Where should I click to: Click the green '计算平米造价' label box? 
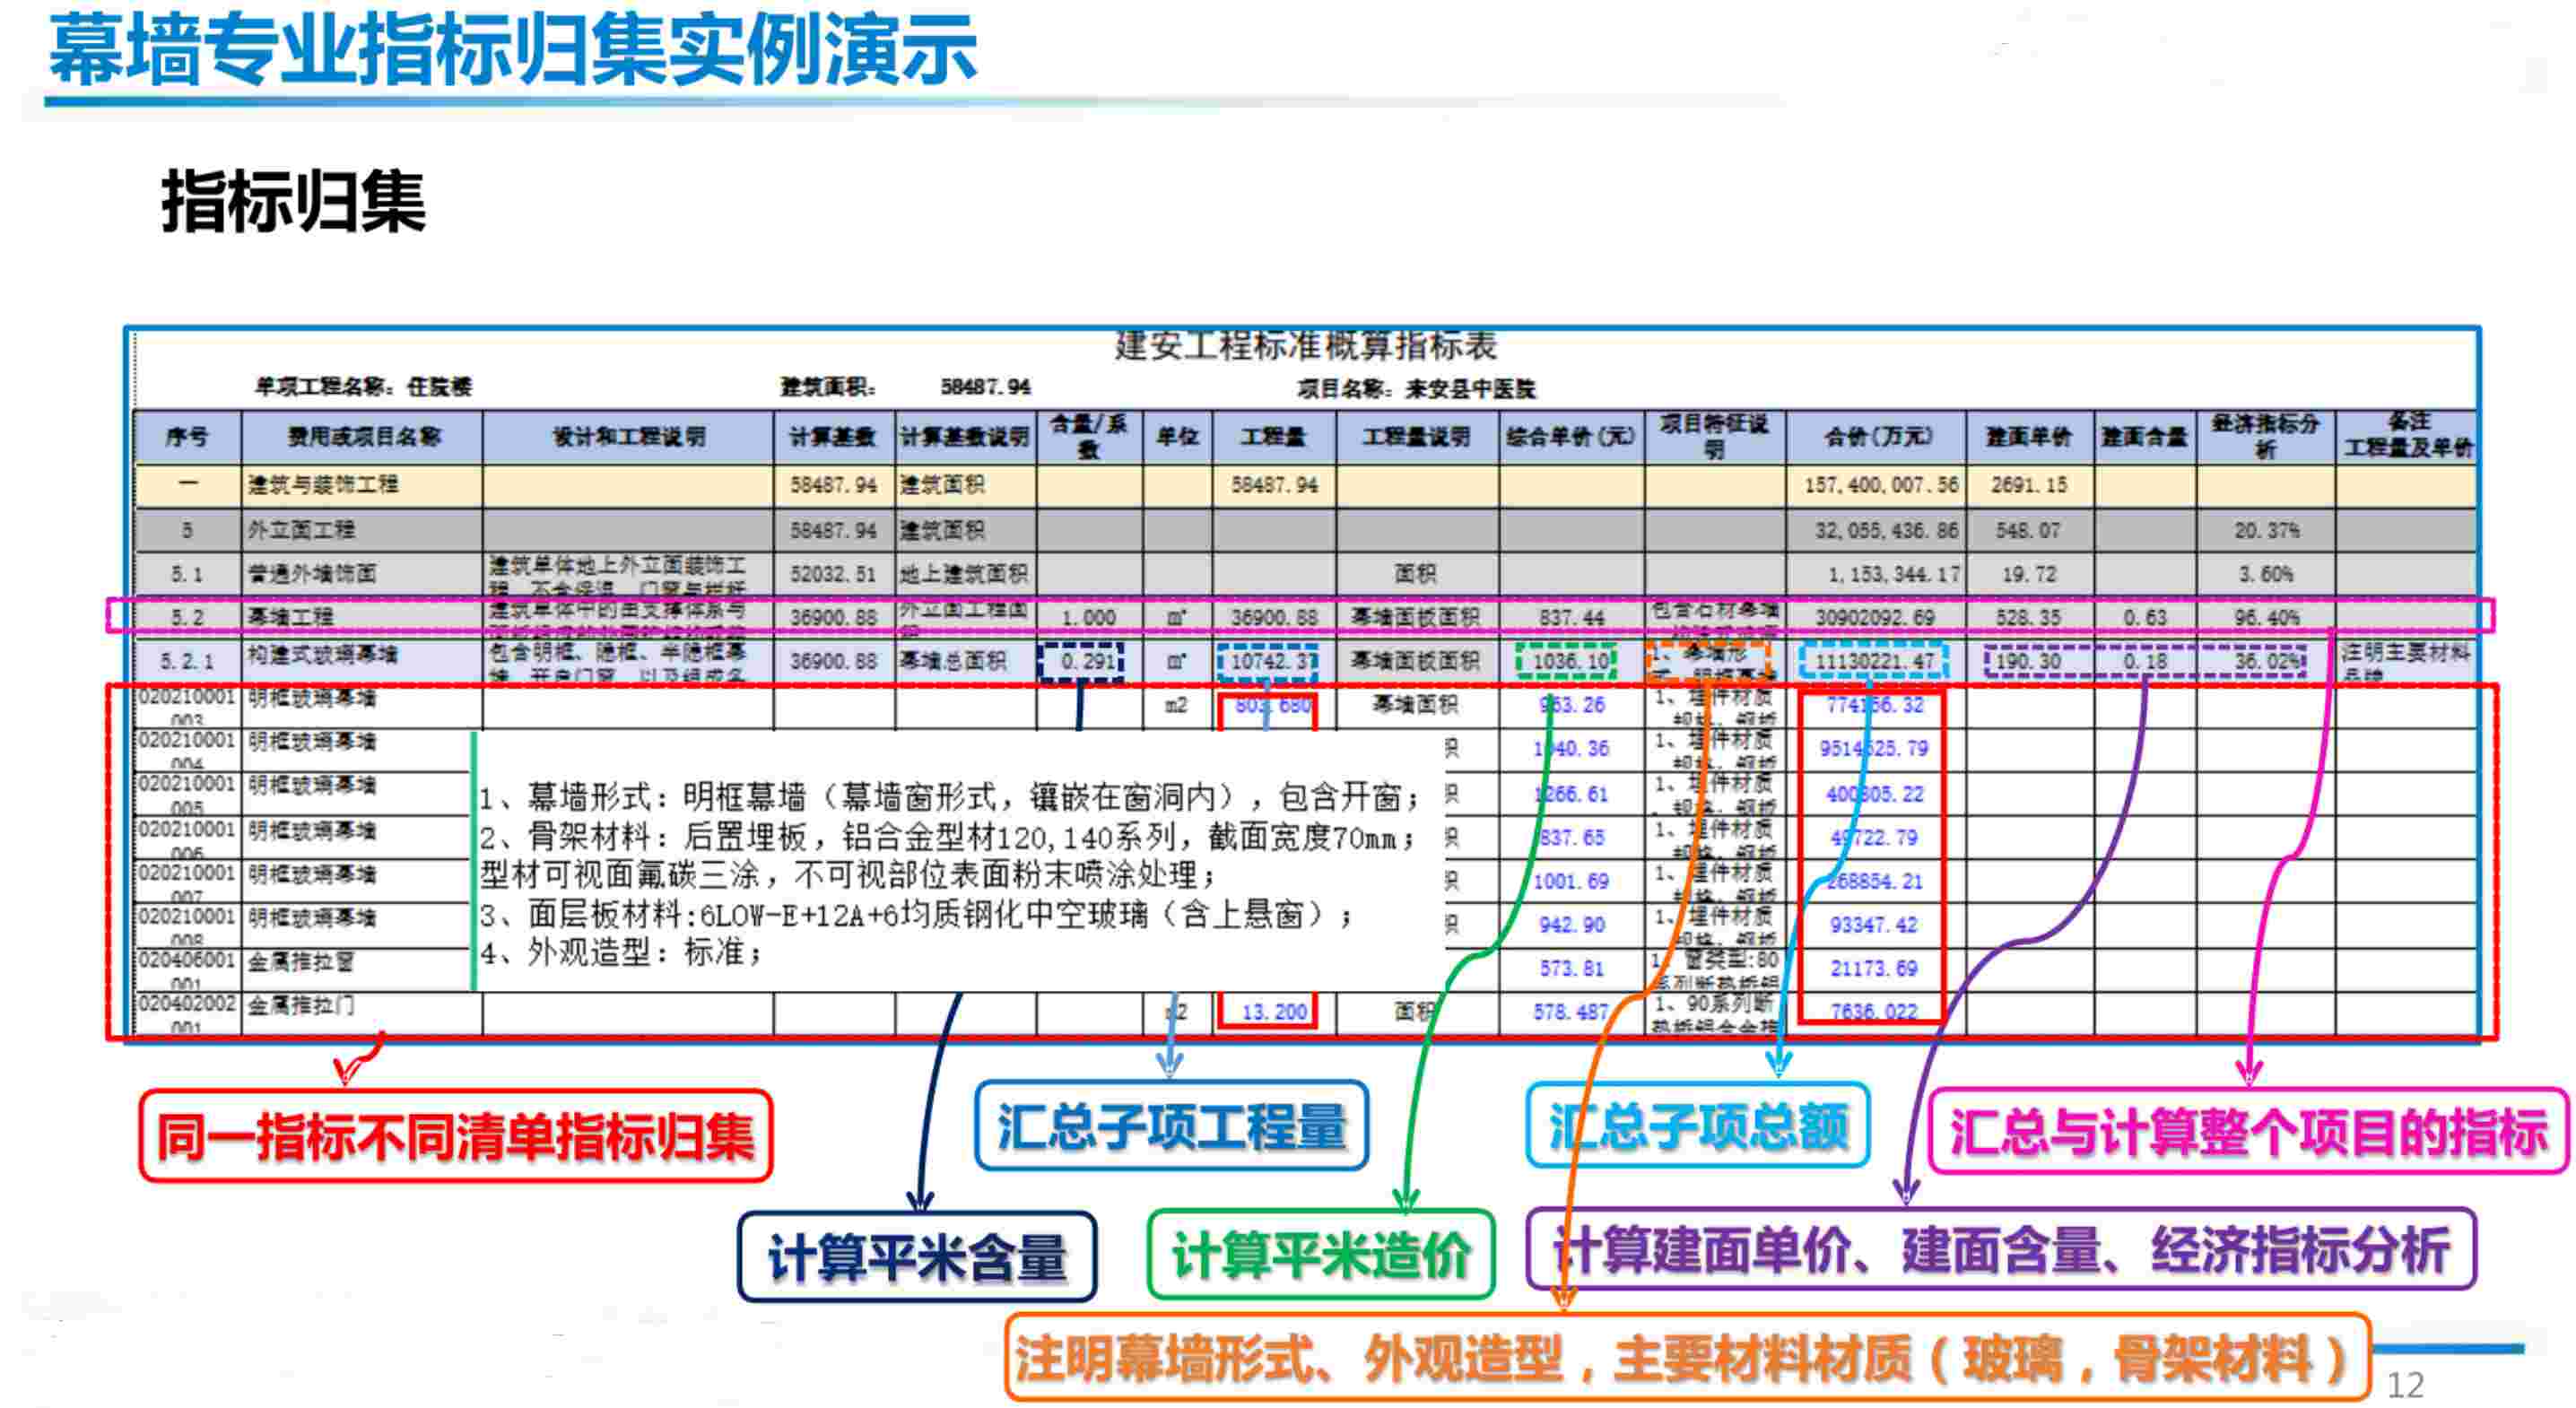click(1320, 1255)
